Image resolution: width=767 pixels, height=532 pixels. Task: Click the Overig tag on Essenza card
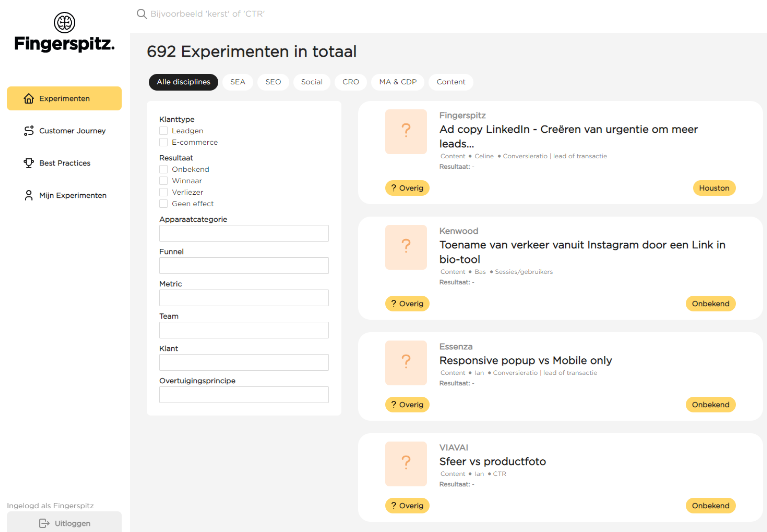pyautogui.click(x=407, y=405)
